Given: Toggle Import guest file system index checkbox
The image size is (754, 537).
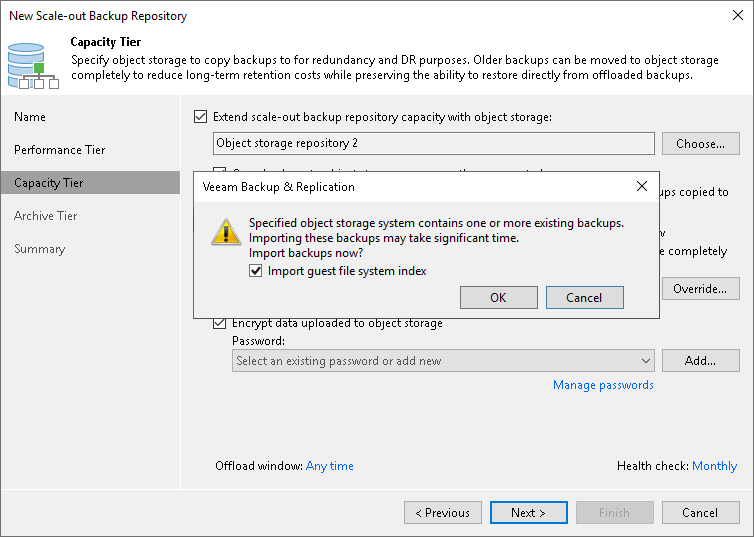Looking at the screenshot, I should (258, 271).
